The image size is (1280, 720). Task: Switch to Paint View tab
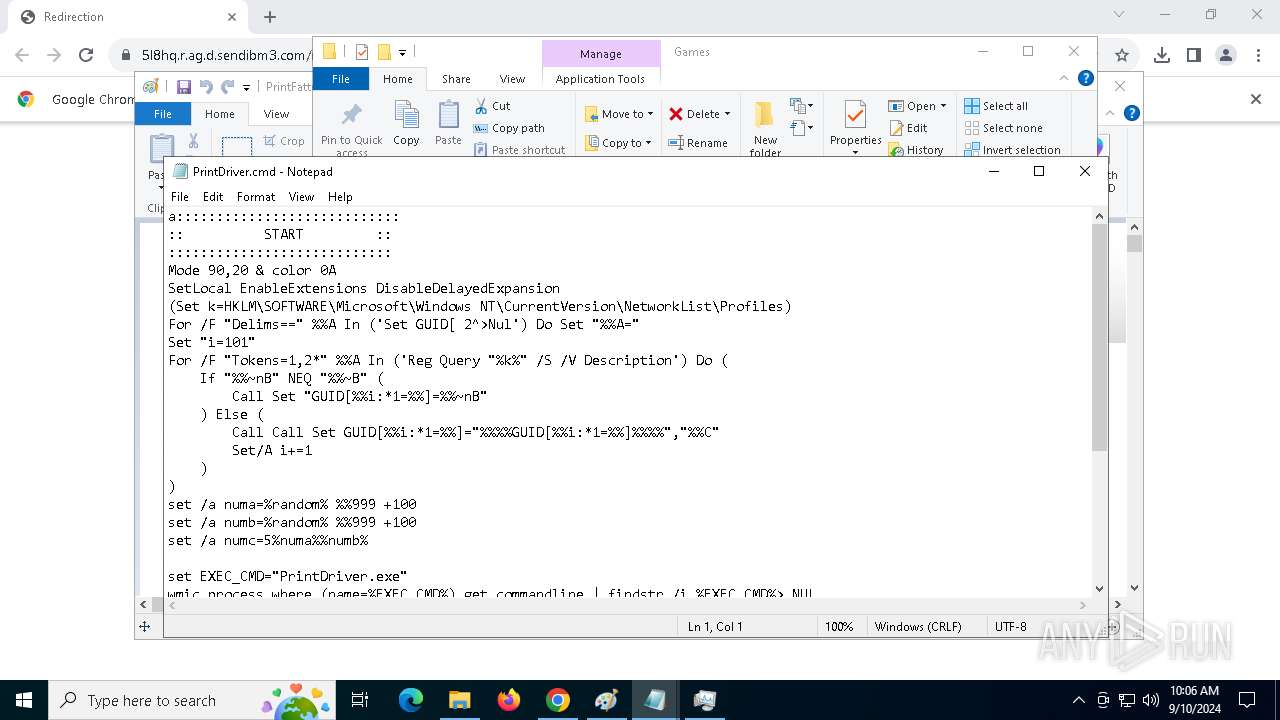pyautogui.click(x=276, y=114)
